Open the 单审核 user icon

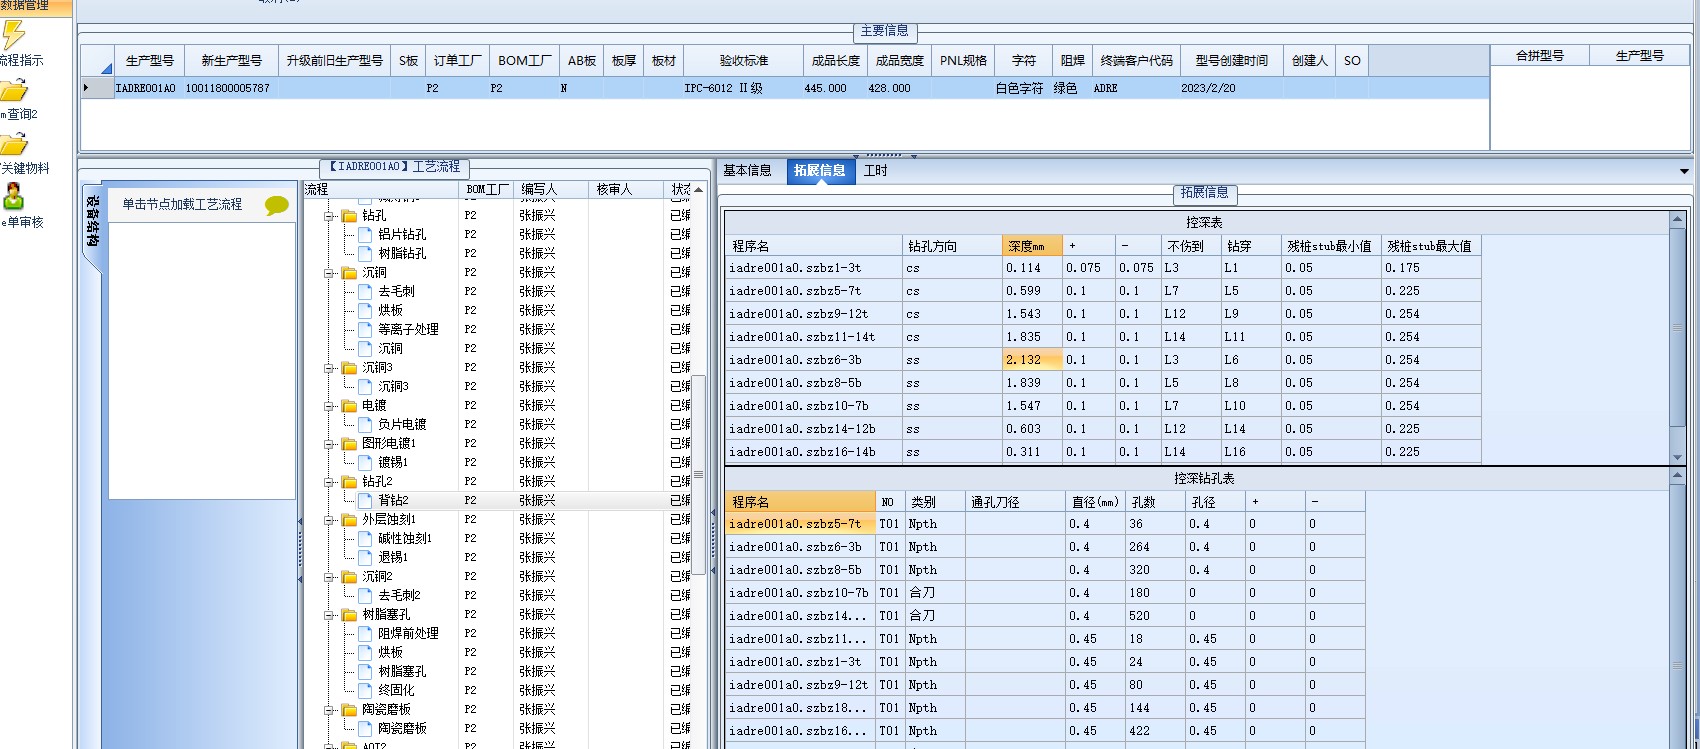pos(14,197)
